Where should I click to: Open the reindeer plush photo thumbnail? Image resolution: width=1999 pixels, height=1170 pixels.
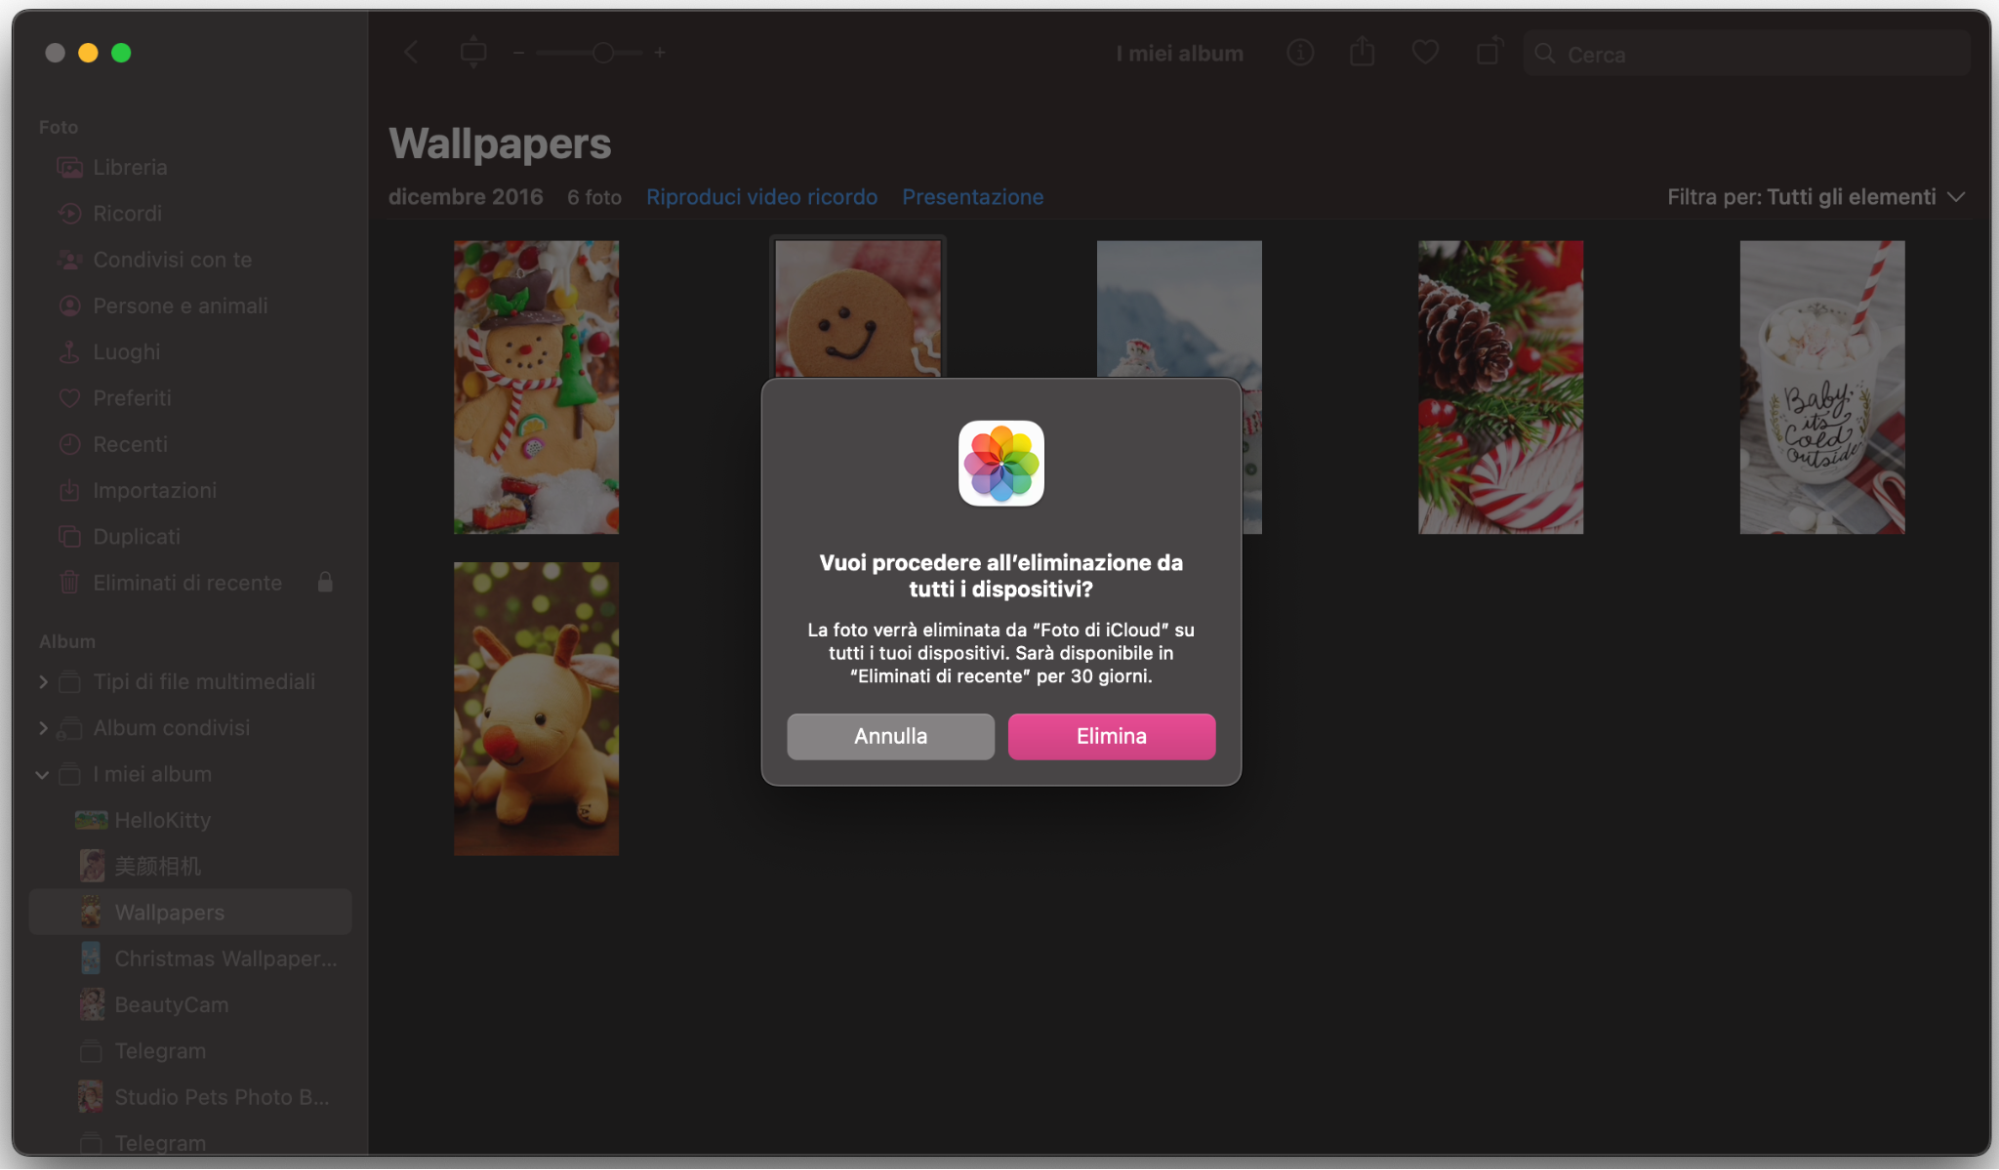[536, 708]
